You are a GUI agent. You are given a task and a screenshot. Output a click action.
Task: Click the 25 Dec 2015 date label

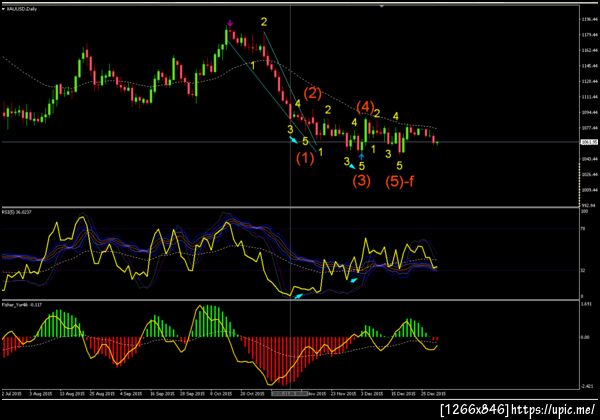[434, 394]
